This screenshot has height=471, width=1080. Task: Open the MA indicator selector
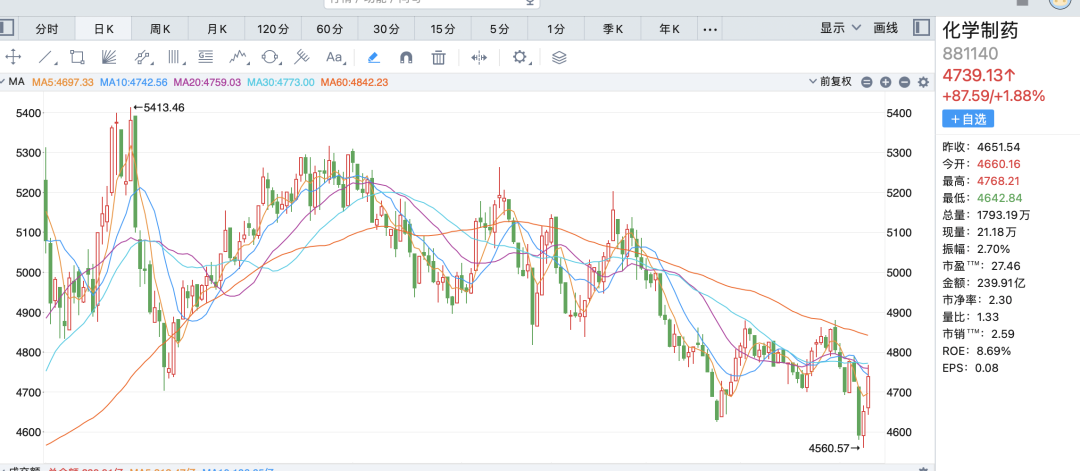(12, 82)
